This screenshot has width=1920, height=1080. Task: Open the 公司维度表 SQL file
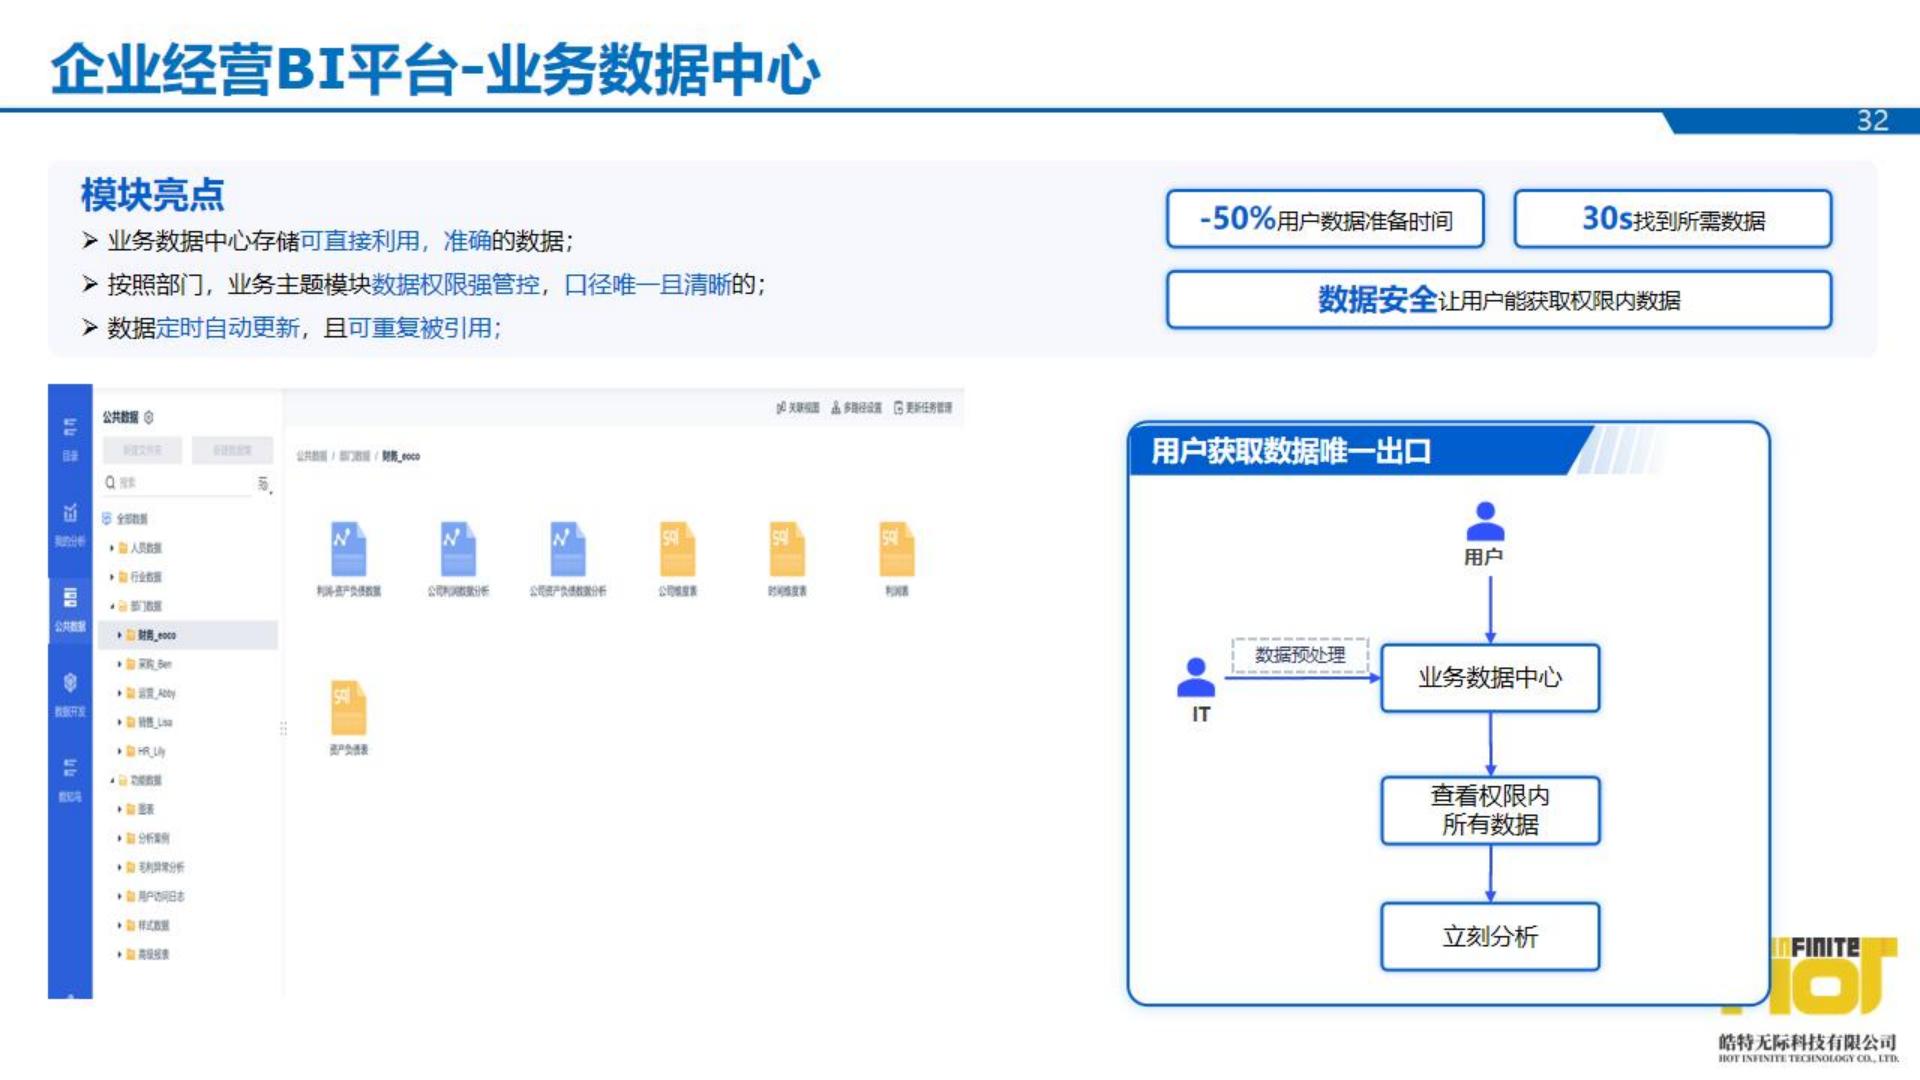pyautogui.click(x=677, y=549)
